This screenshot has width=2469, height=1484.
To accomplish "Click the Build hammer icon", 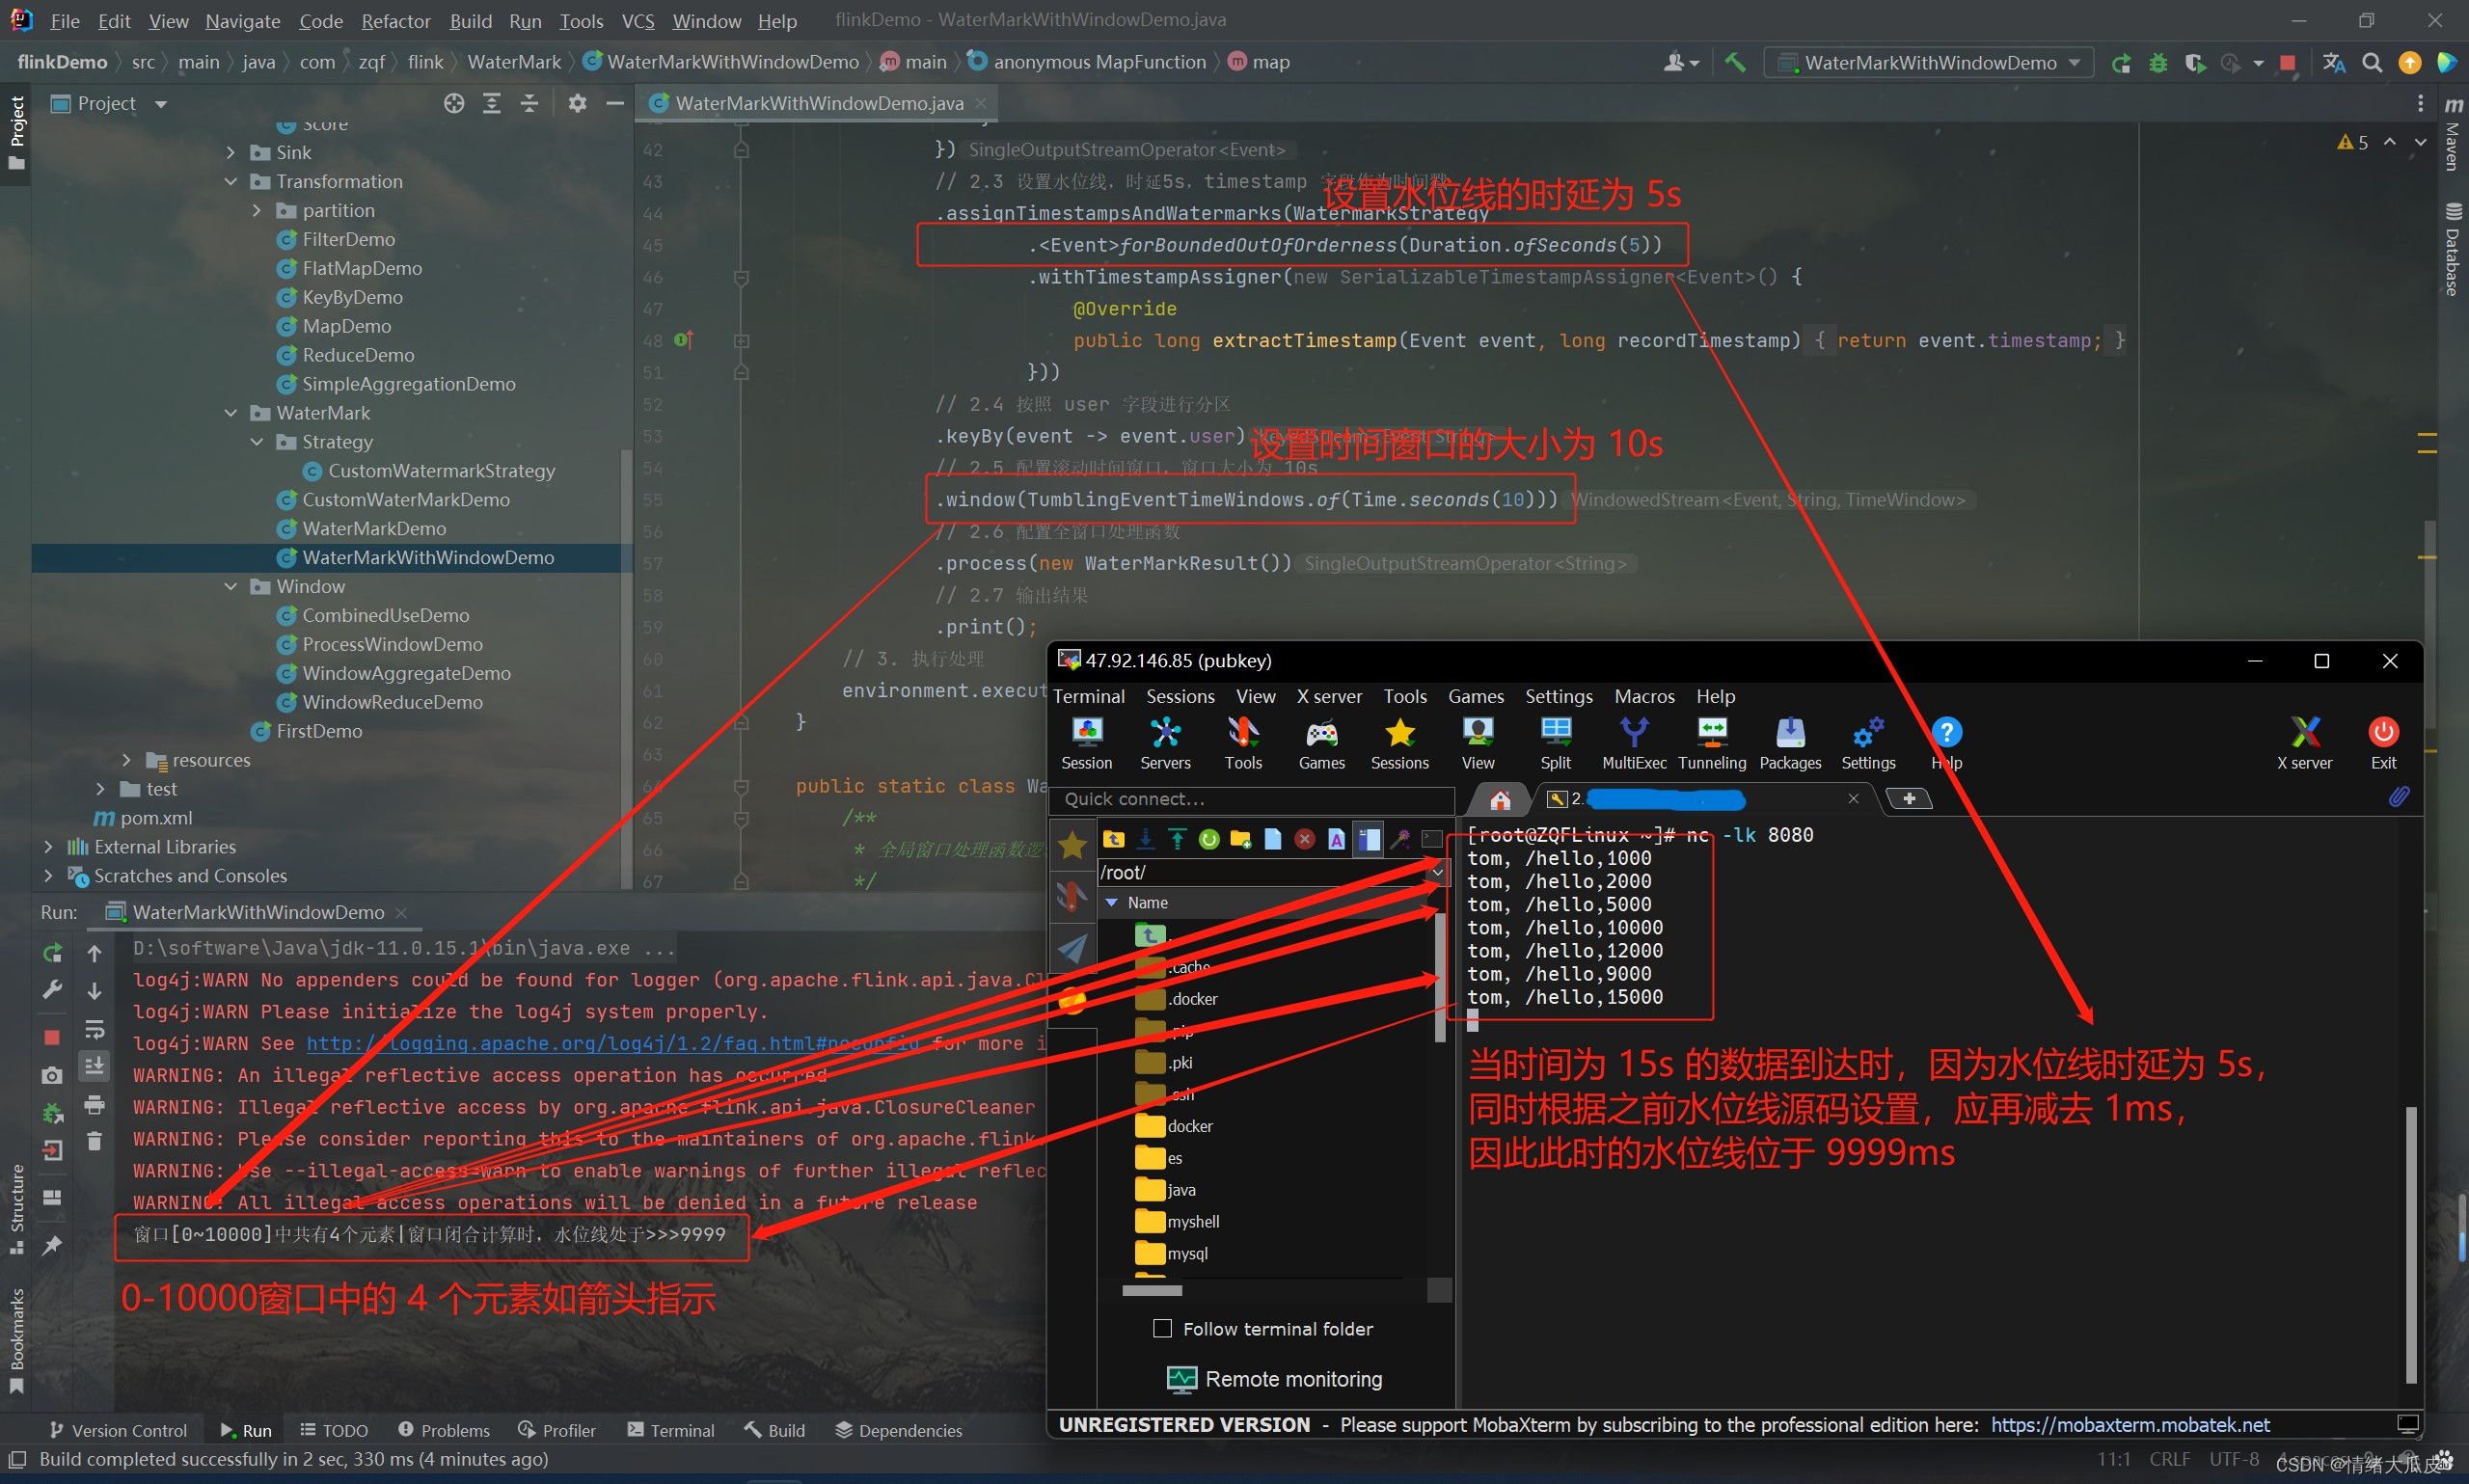I will [x=1735, y=62].
